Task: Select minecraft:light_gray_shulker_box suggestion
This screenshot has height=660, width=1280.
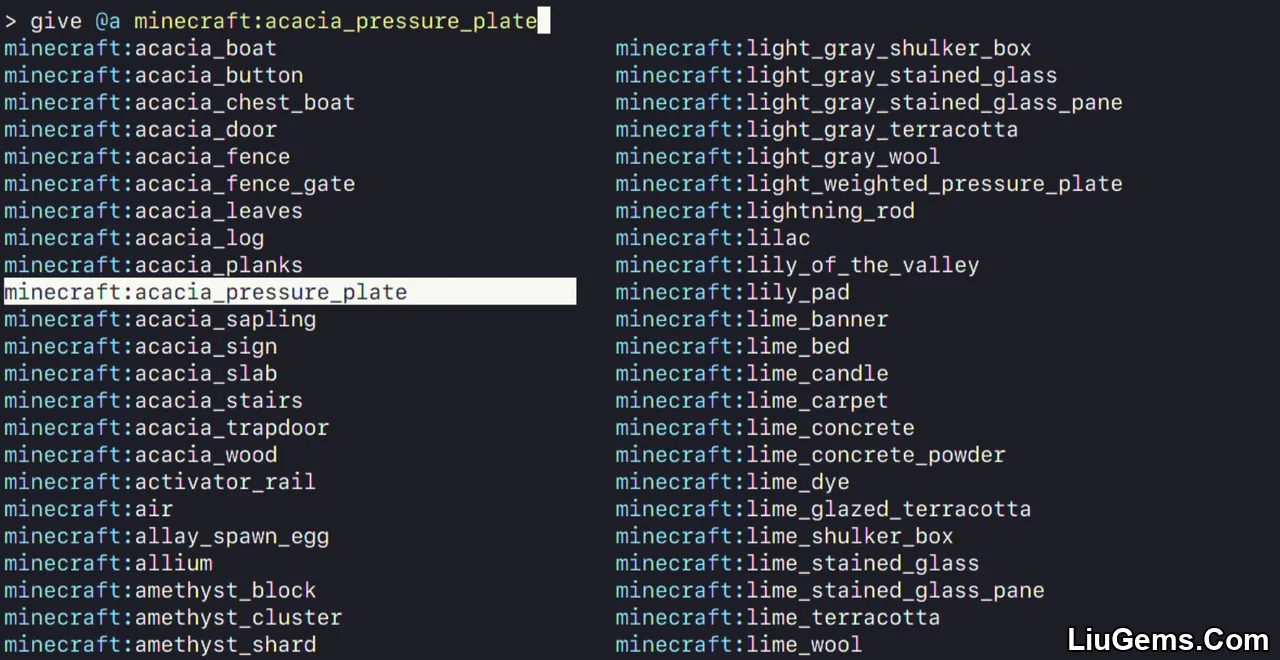Action: coord(823,48)
